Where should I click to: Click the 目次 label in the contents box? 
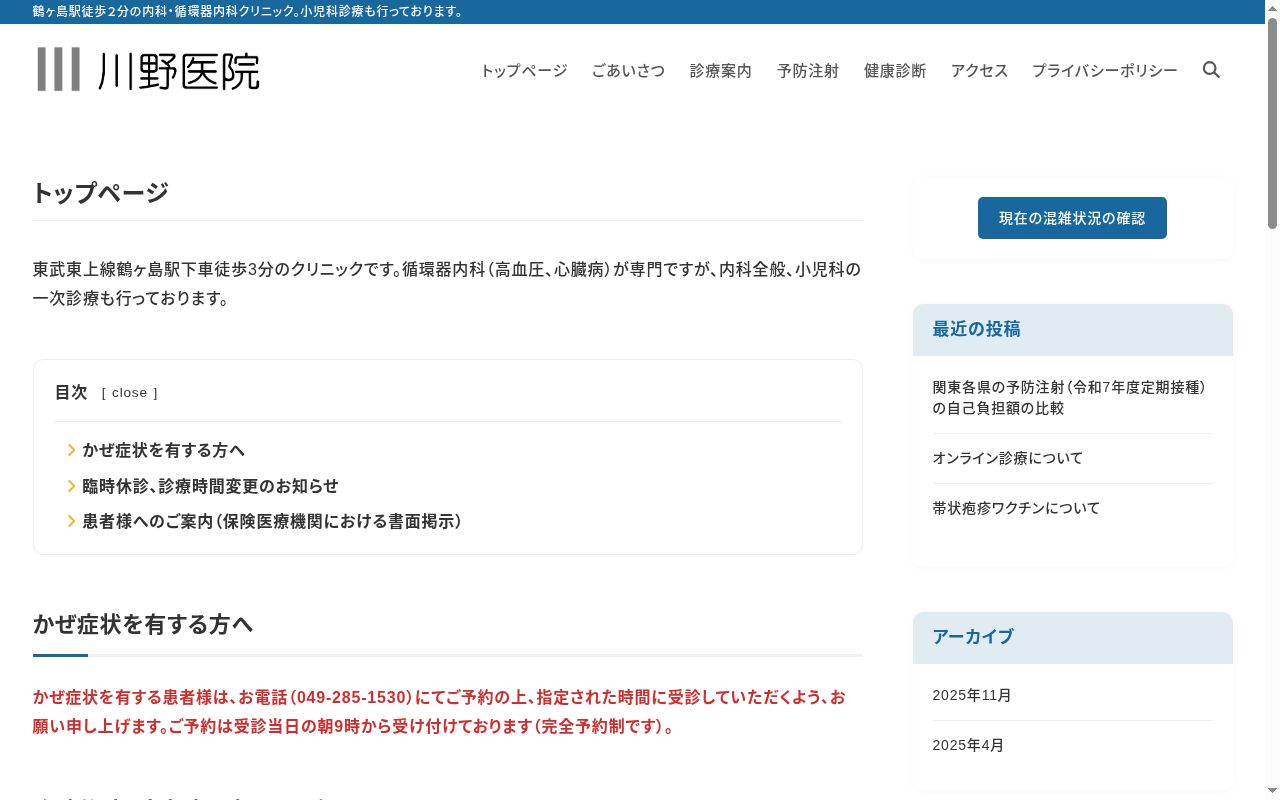coord(71,392)
